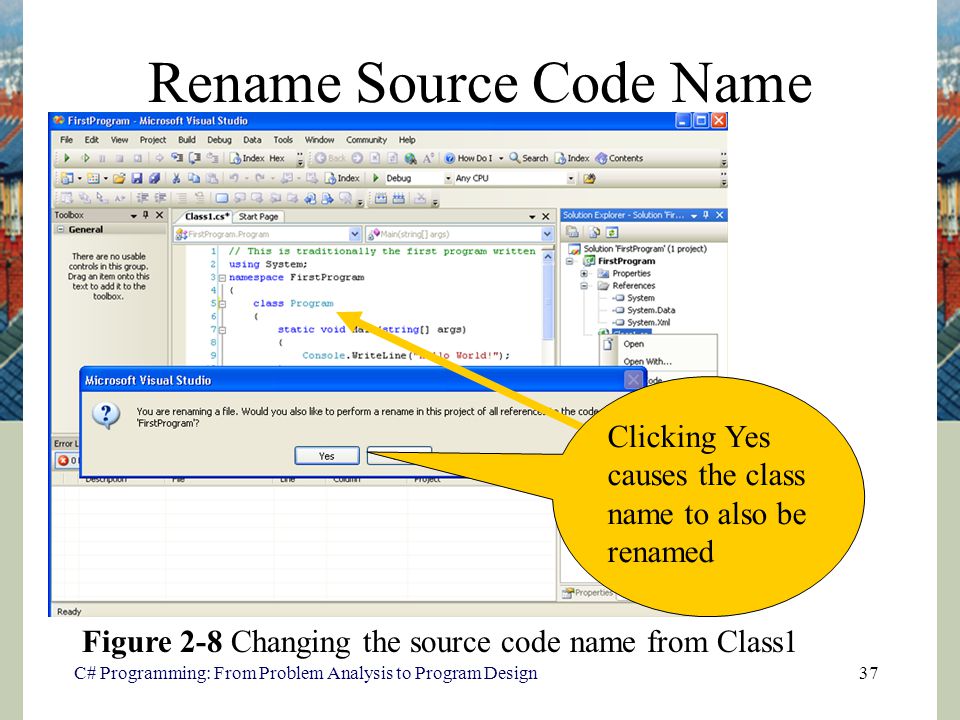Click the code editor vertical scrollbar up arrow
This screenshot has height=720, width=960.
(x=547, y=257)
